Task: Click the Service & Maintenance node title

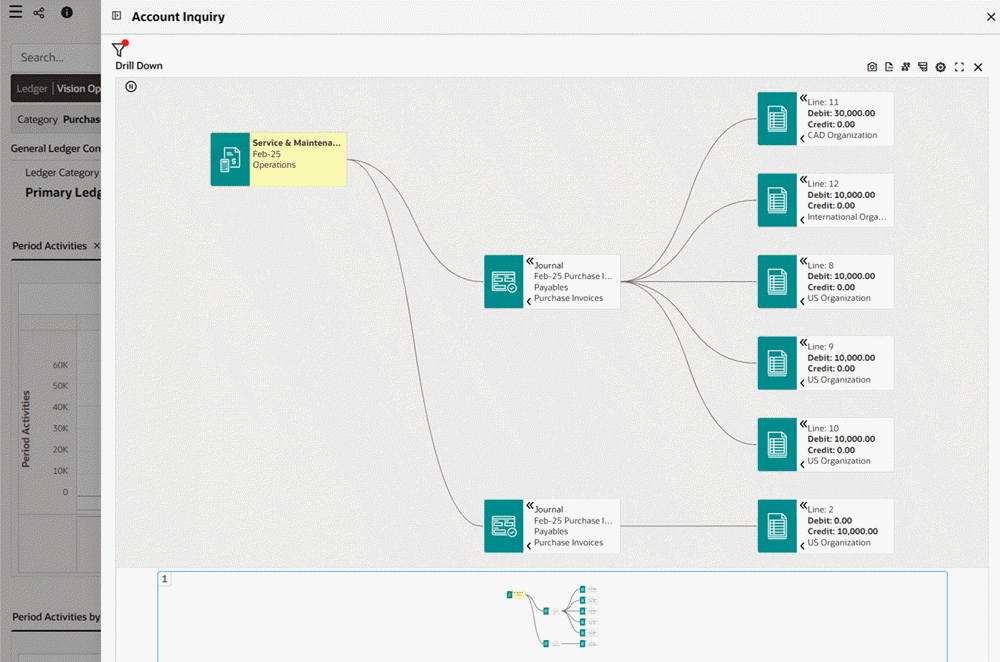Action: coord(297,143)
